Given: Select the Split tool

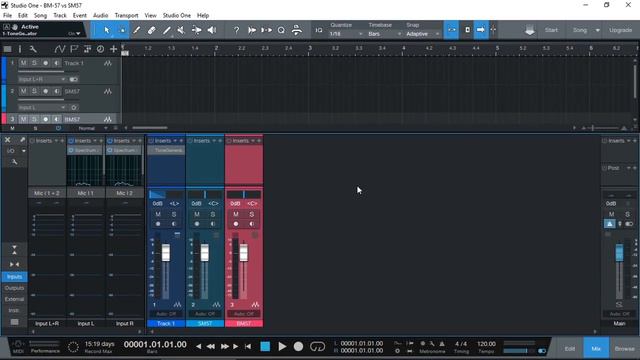Looking at the screenshot, I should (136, 30).
